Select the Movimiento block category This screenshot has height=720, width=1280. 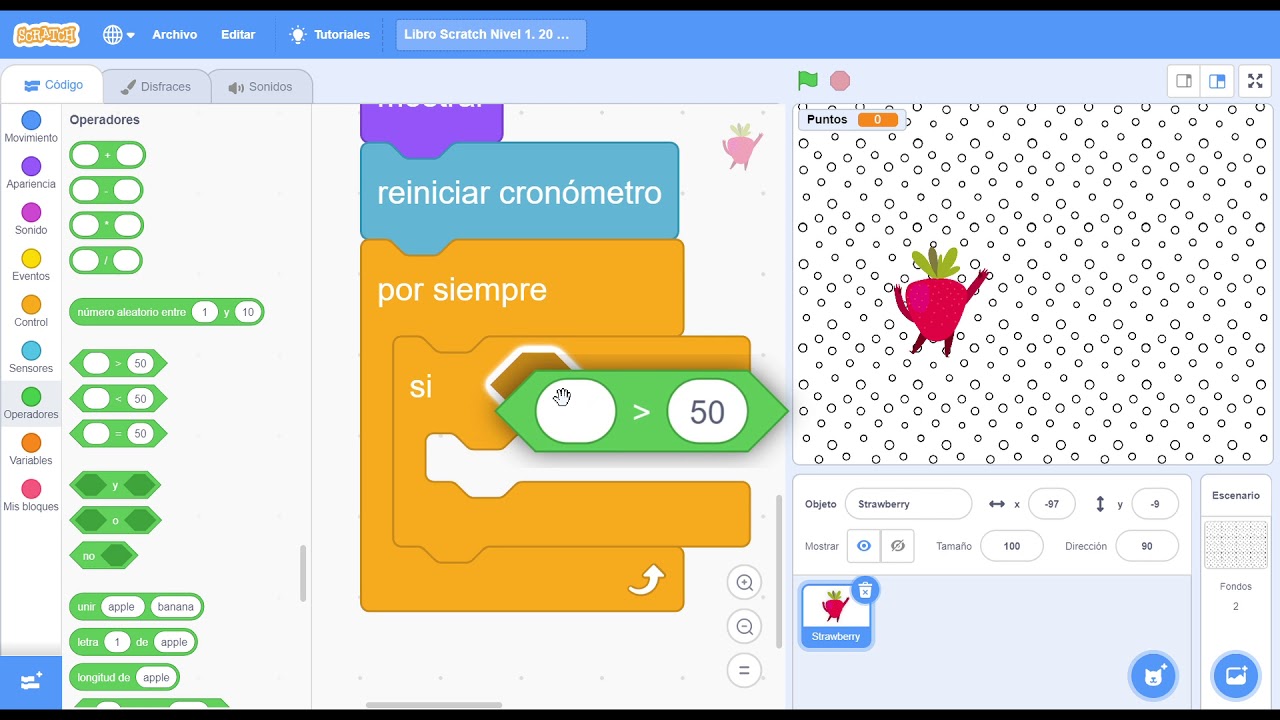[x=31, y=127]
